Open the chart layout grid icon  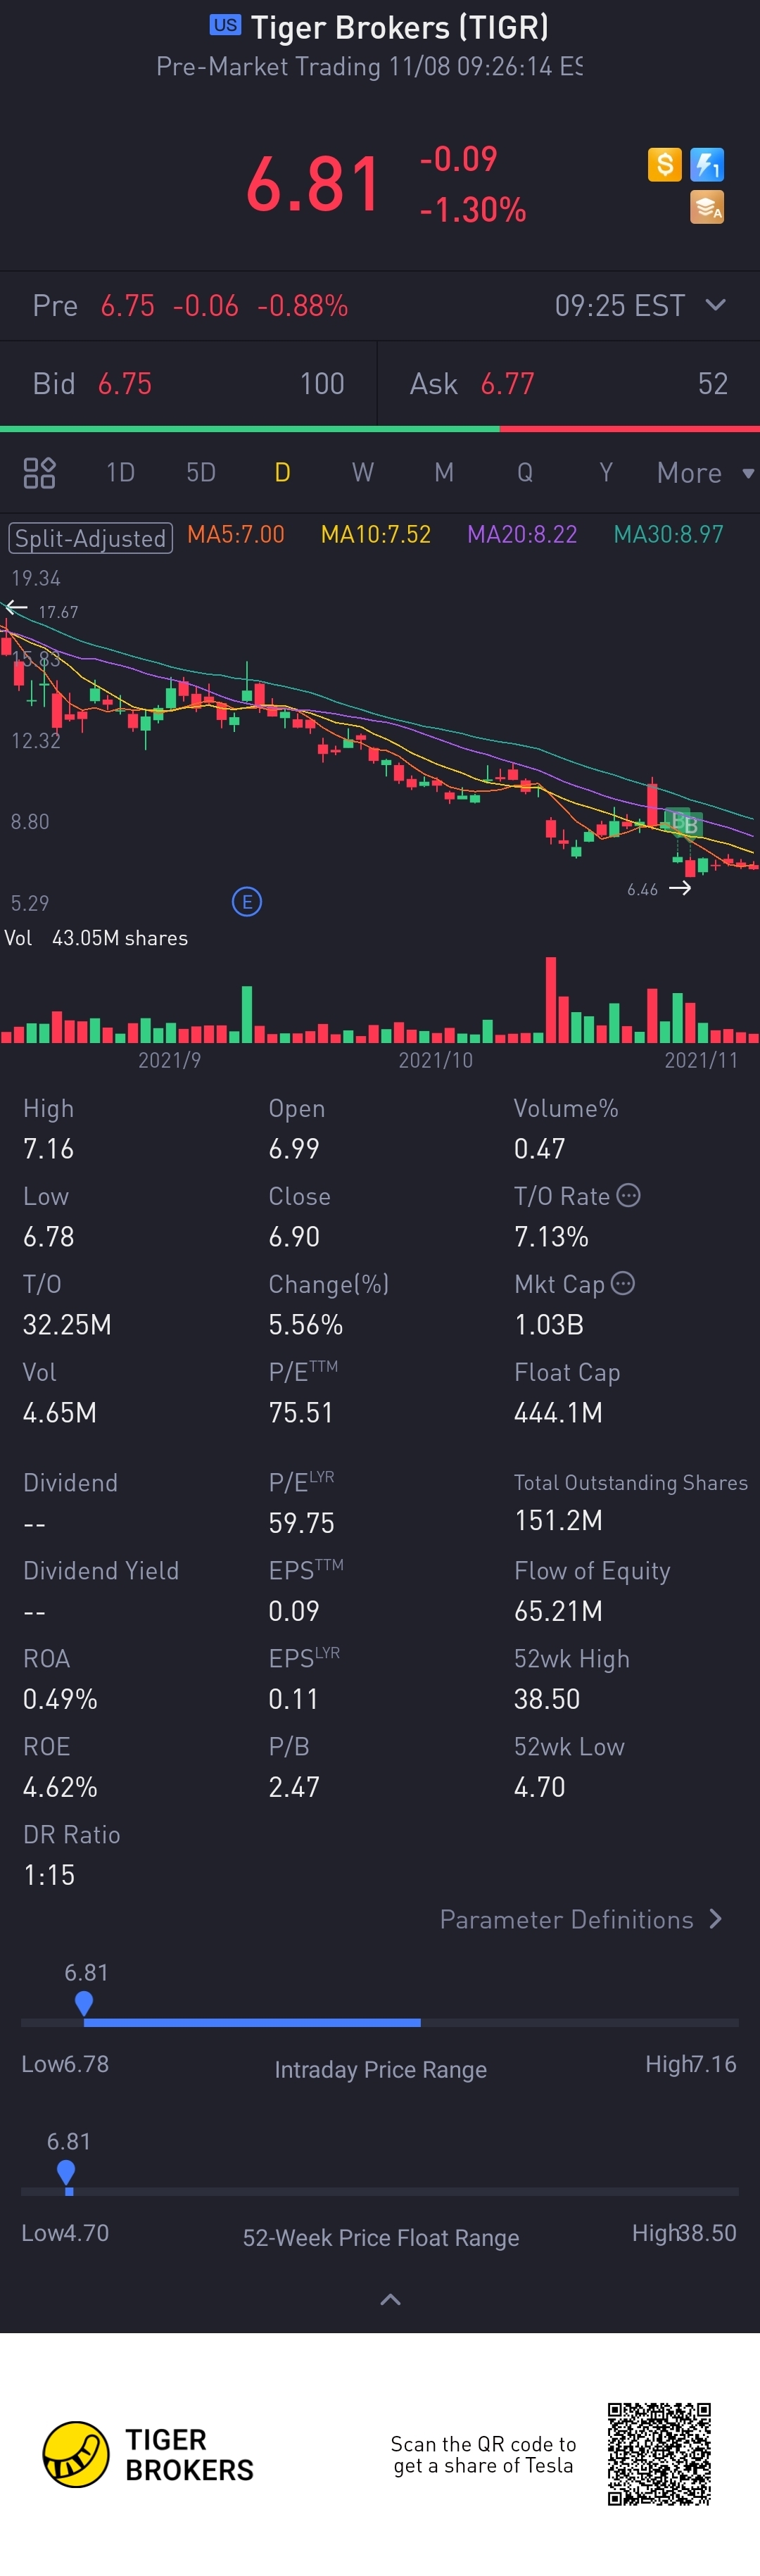[x=39, y=472]
